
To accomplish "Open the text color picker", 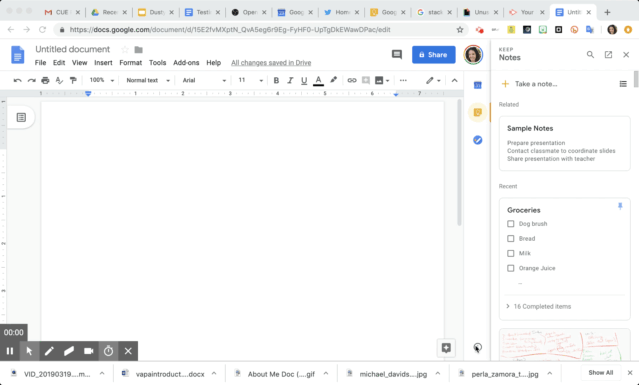I will 318,81.
